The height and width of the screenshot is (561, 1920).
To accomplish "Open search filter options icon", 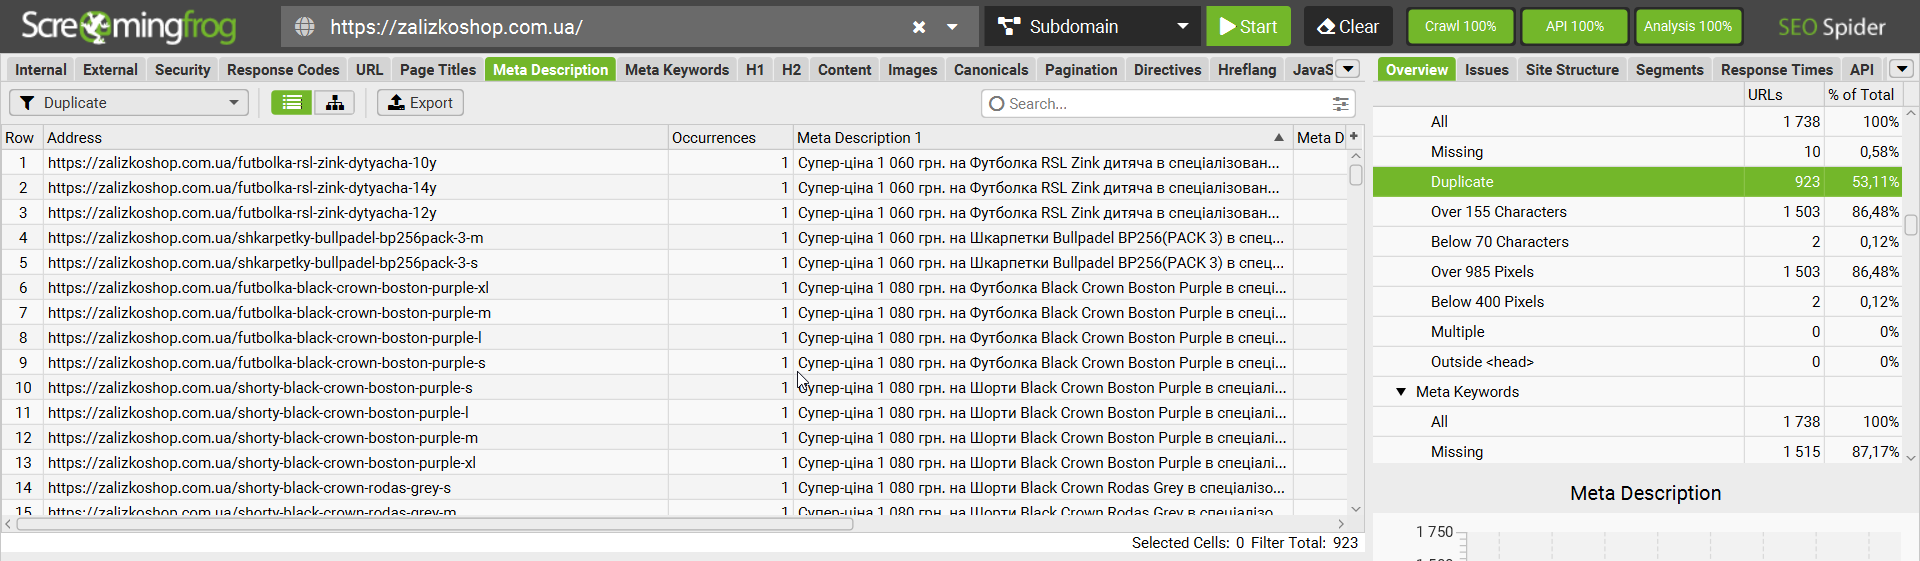I will point(1341,104).
